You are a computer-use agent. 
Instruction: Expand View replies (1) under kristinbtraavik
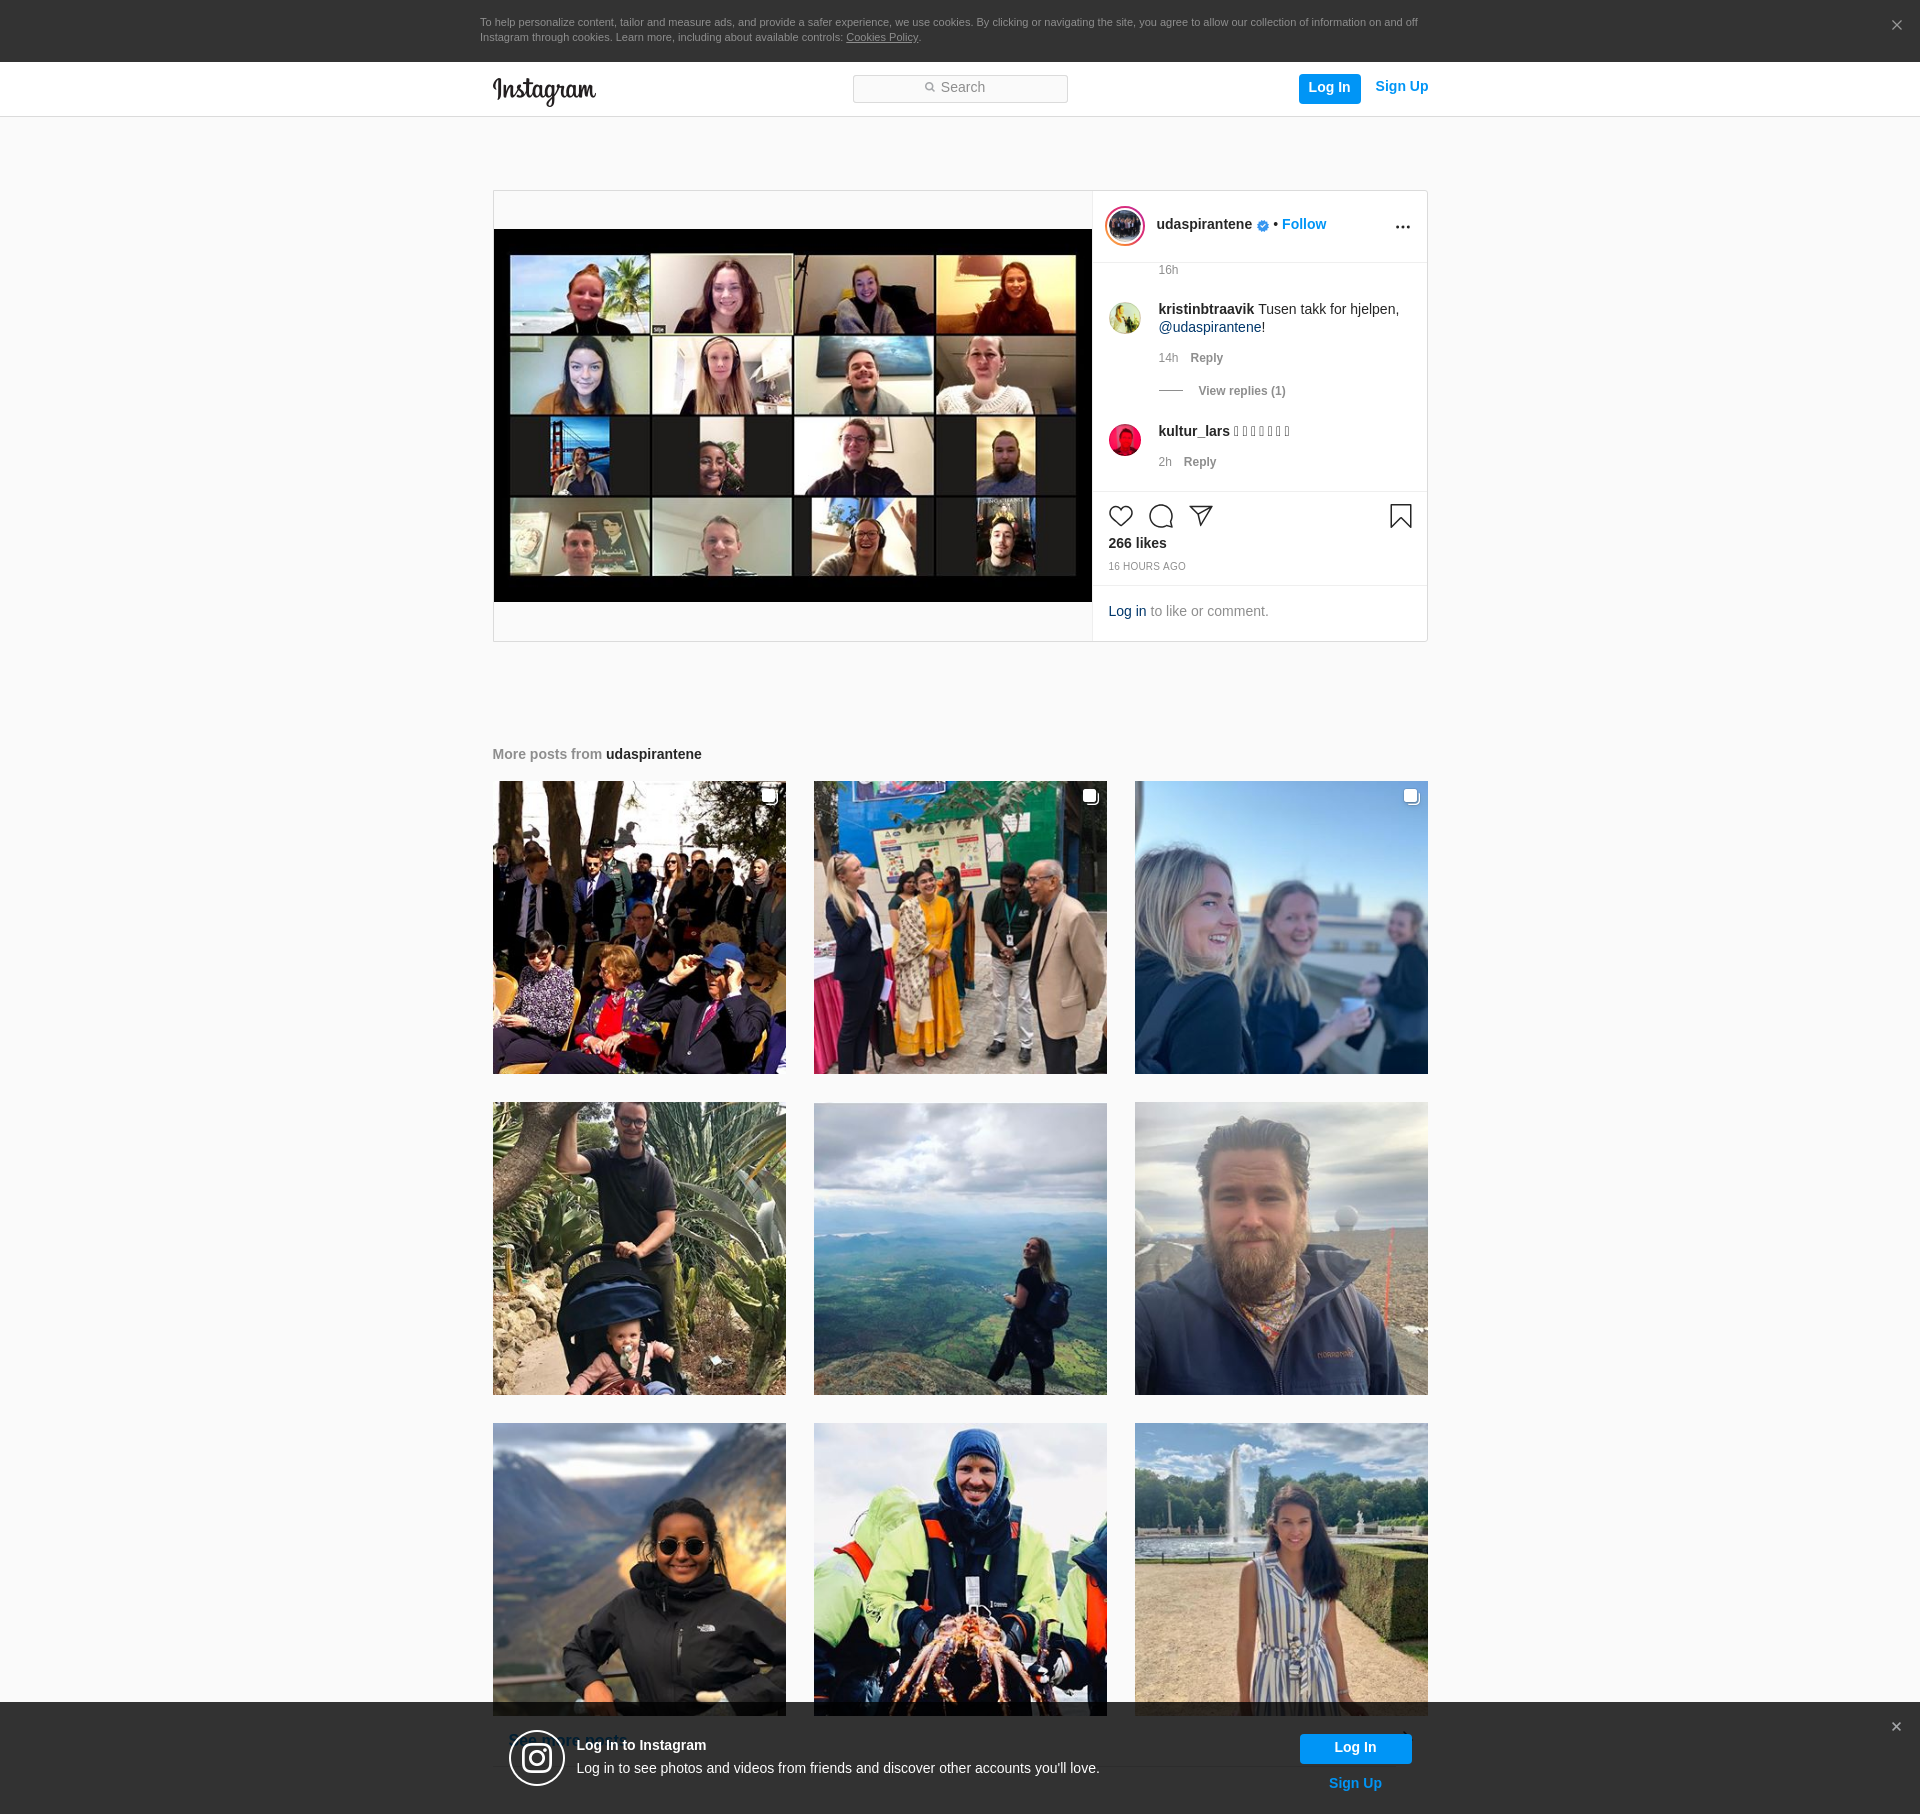click(1241, 391)
